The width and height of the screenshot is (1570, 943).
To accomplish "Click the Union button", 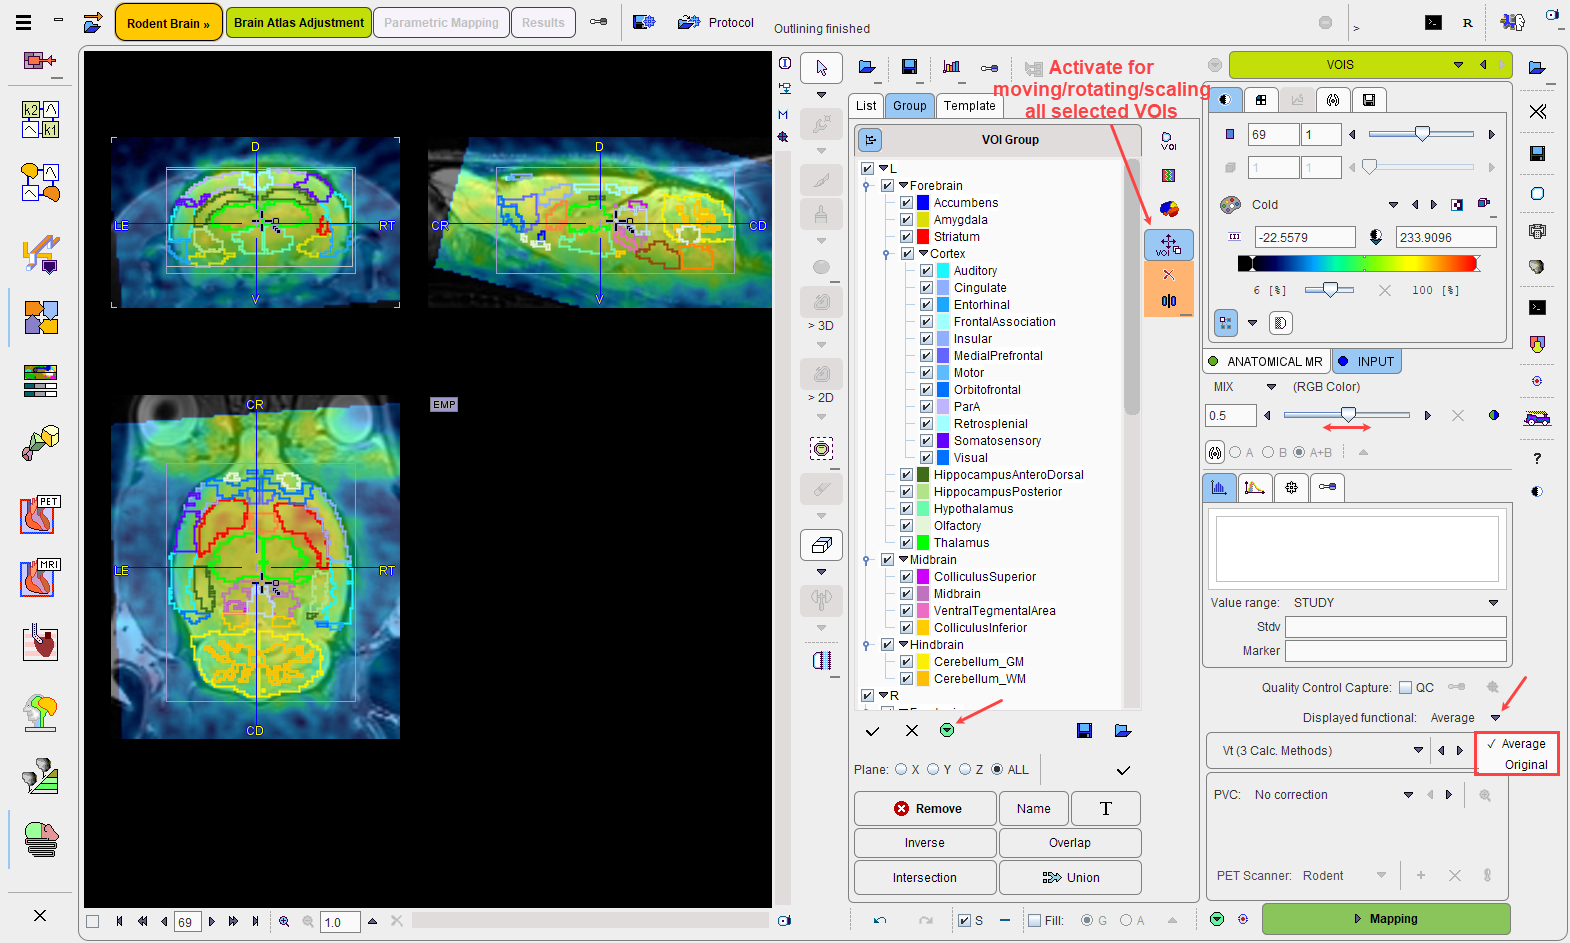I will [1070, 878].
